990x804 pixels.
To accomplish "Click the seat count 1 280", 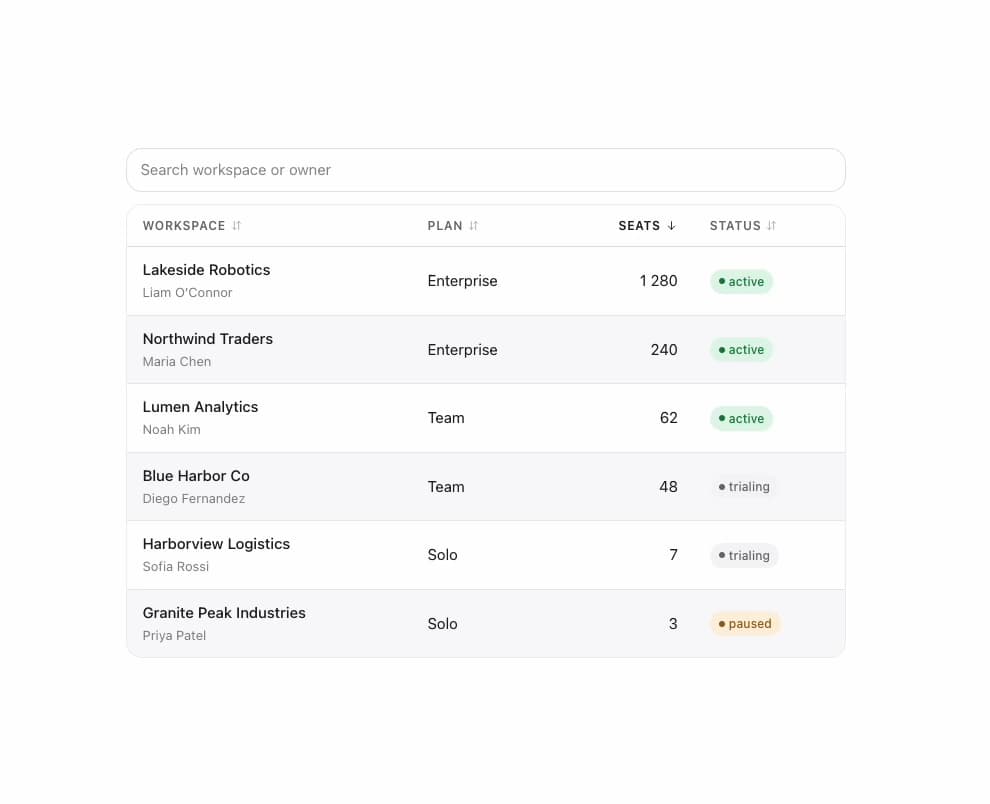I will [x=658, y=280].
